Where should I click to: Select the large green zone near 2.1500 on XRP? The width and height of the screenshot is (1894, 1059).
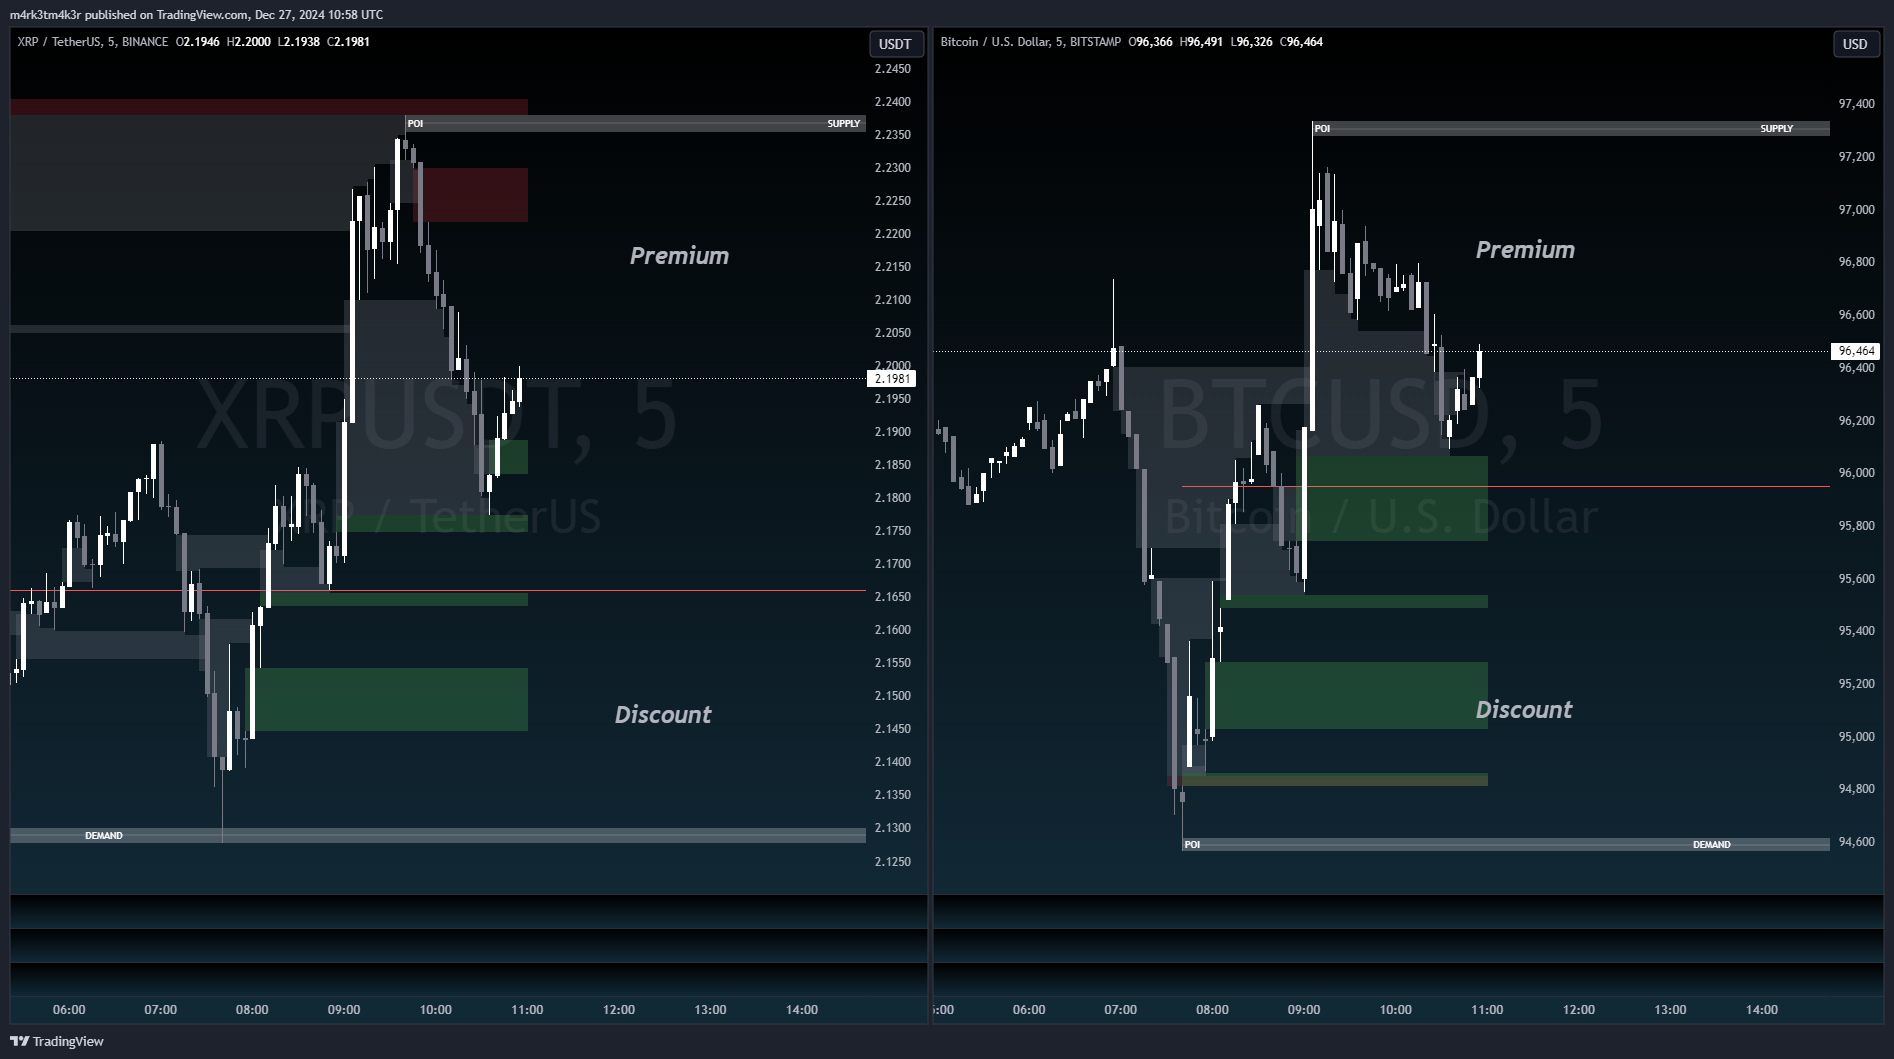tap(388, 699)
